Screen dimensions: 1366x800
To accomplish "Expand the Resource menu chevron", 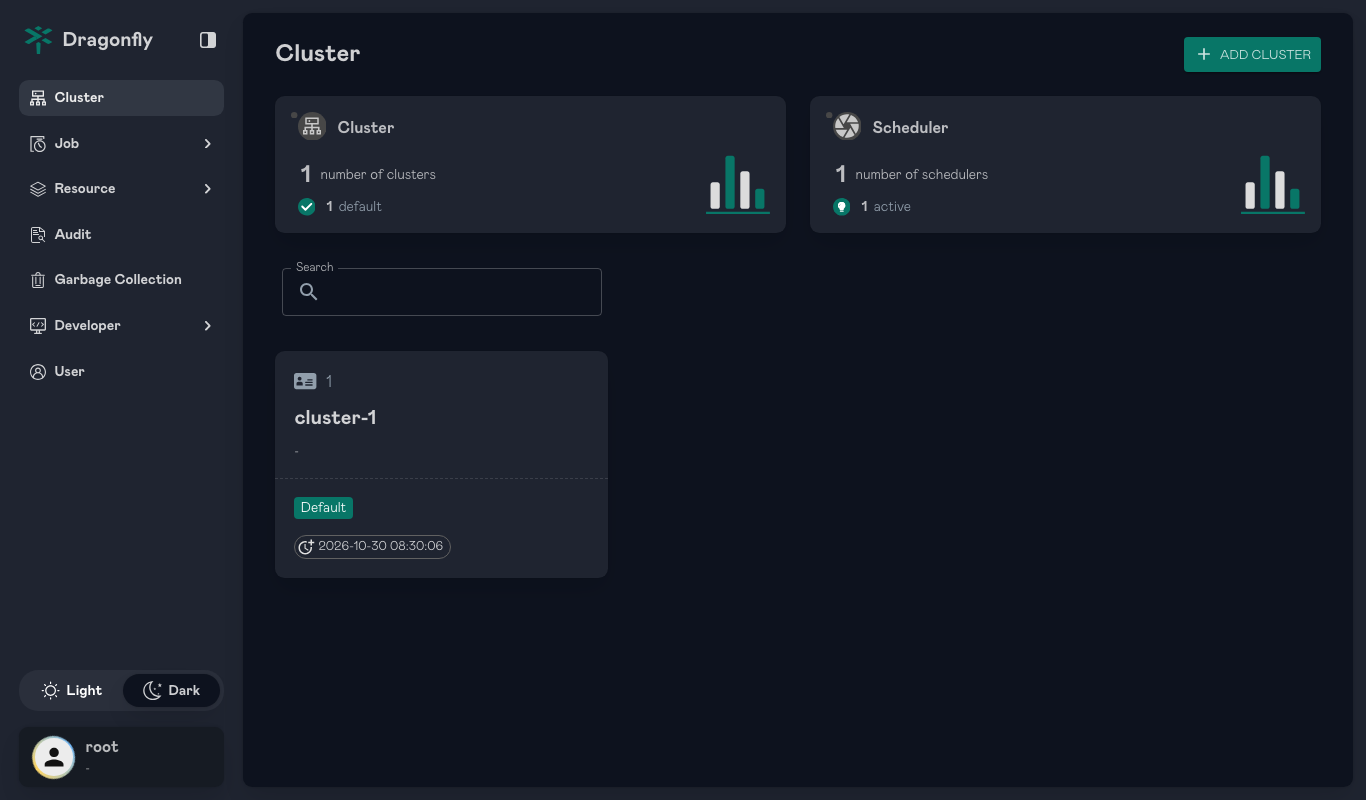I will point(208,189).
